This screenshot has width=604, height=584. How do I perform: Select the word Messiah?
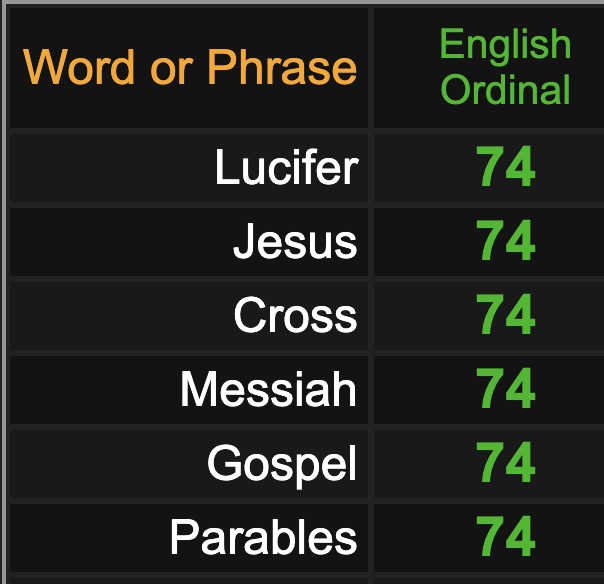pyautogui.click(x=268, y=389)
